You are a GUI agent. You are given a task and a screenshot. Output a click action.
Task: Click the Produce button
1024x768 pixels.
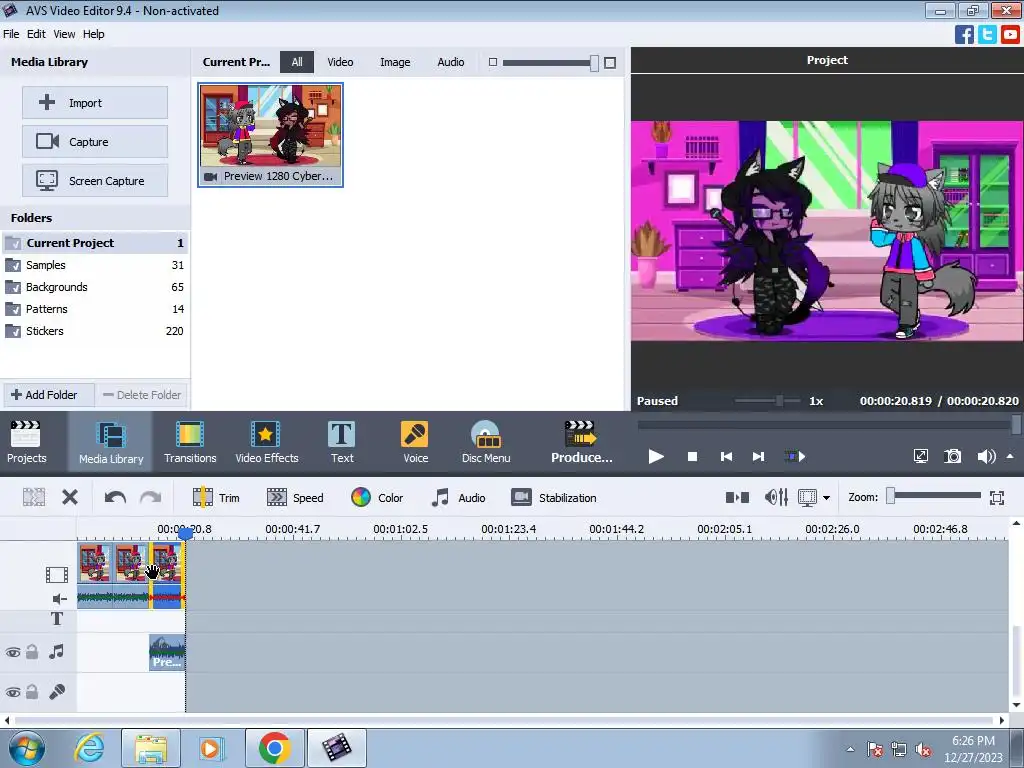click(x=581, y=442)
